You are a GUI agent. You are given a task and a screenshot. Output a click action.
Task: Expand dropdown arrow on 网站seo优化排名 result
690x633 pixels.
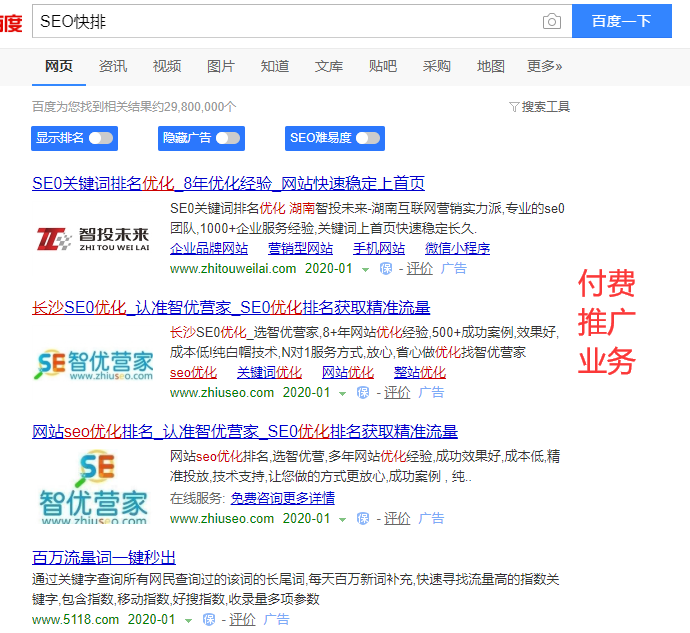(x=342, y=520)
